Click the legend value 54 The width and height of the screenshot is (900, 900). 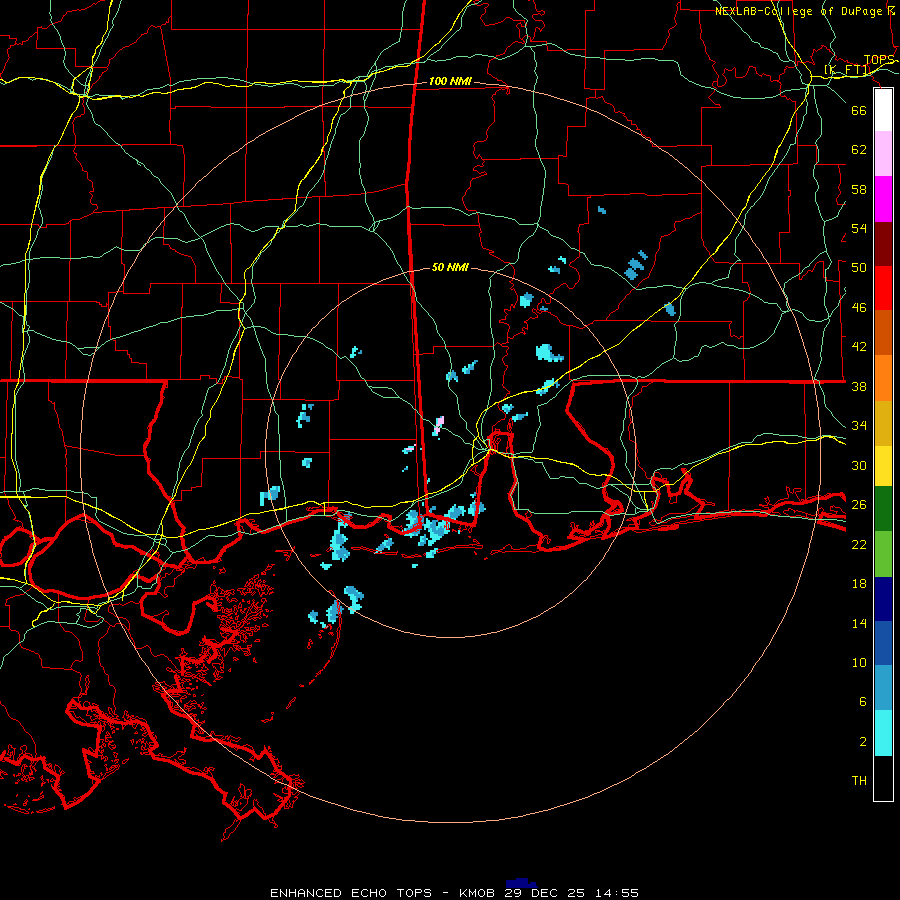point(859,228)
